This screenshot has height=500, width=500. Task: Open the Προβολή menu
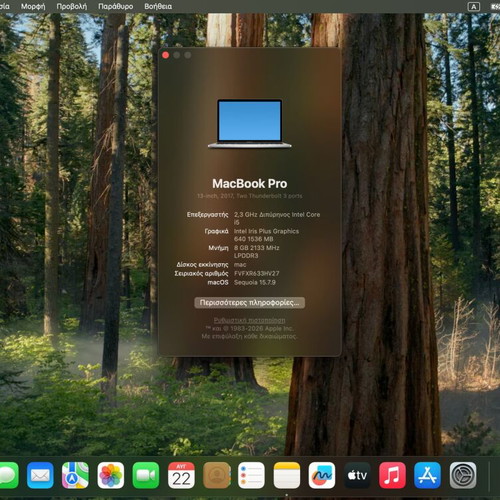click(x=72, y=6)
